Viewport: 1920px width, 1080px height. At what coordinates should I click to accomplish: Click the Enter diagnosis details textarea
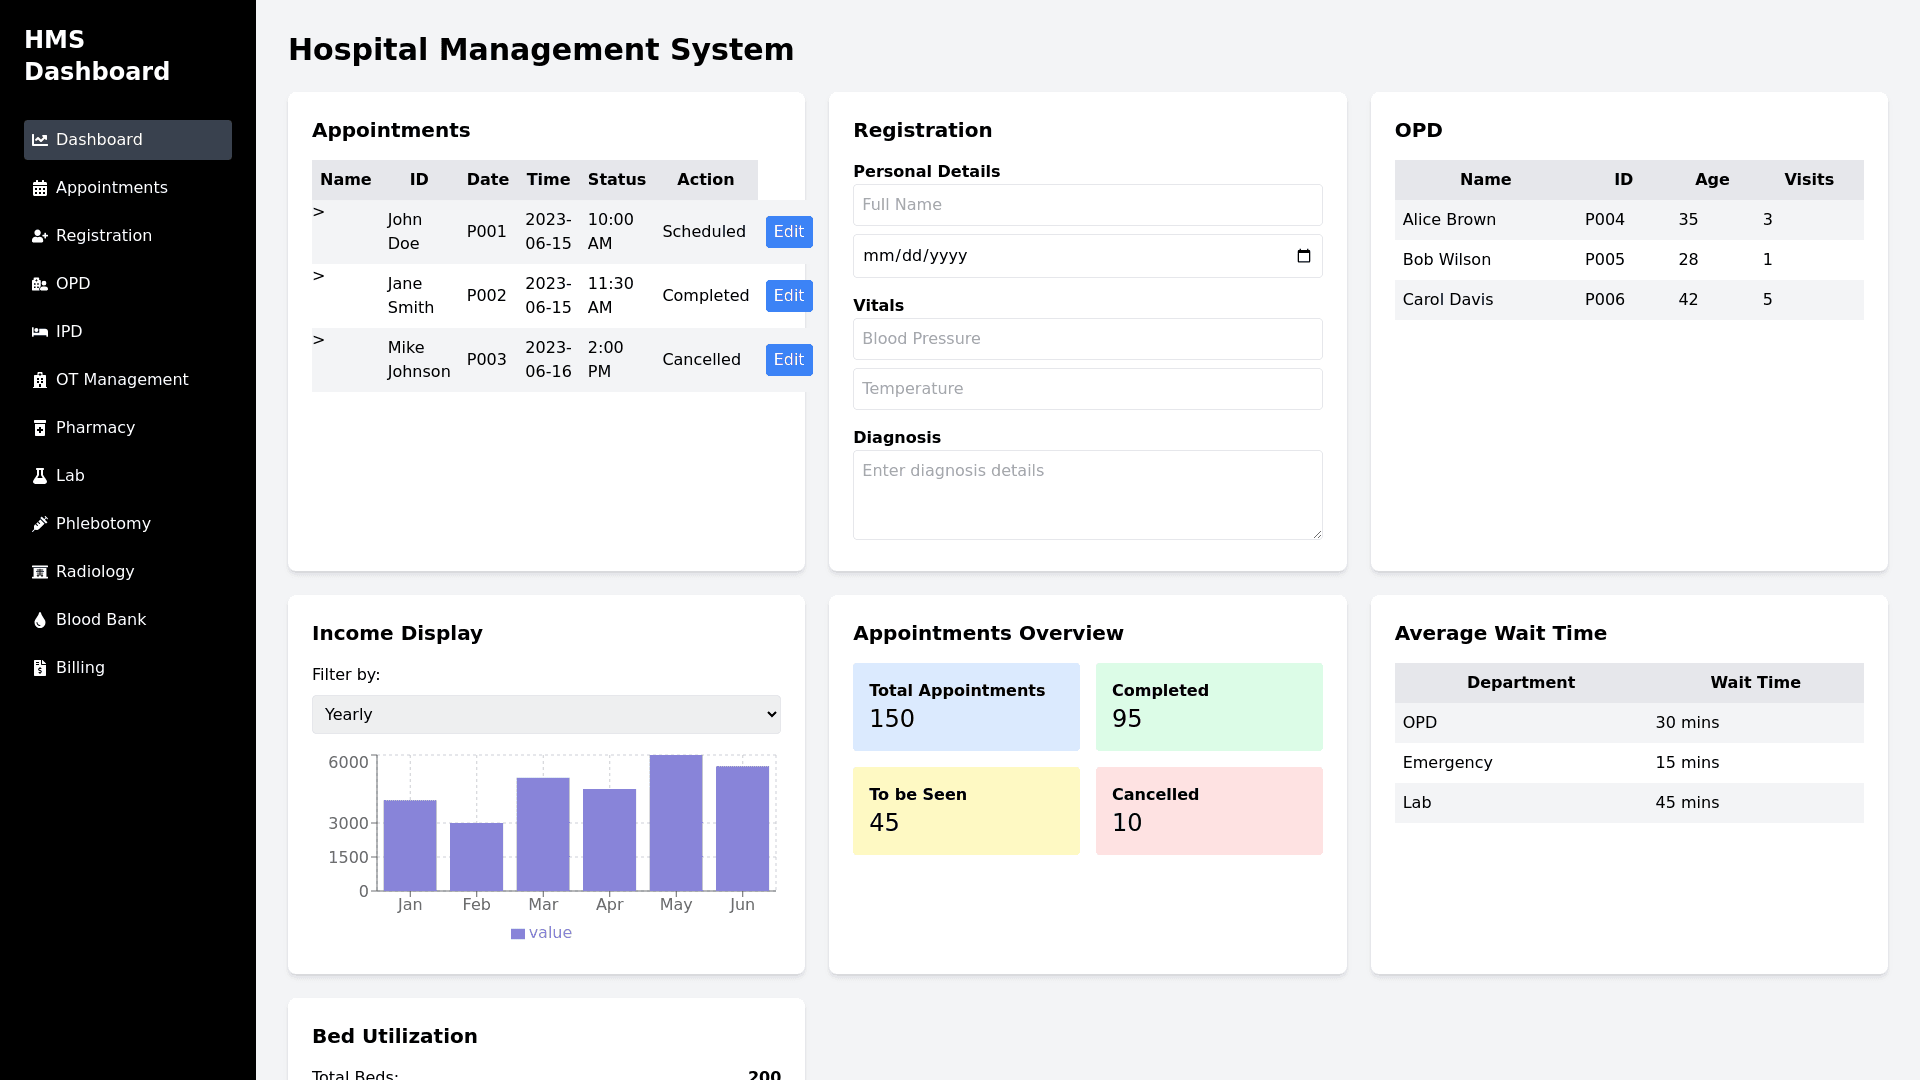tap(1087, 494)
